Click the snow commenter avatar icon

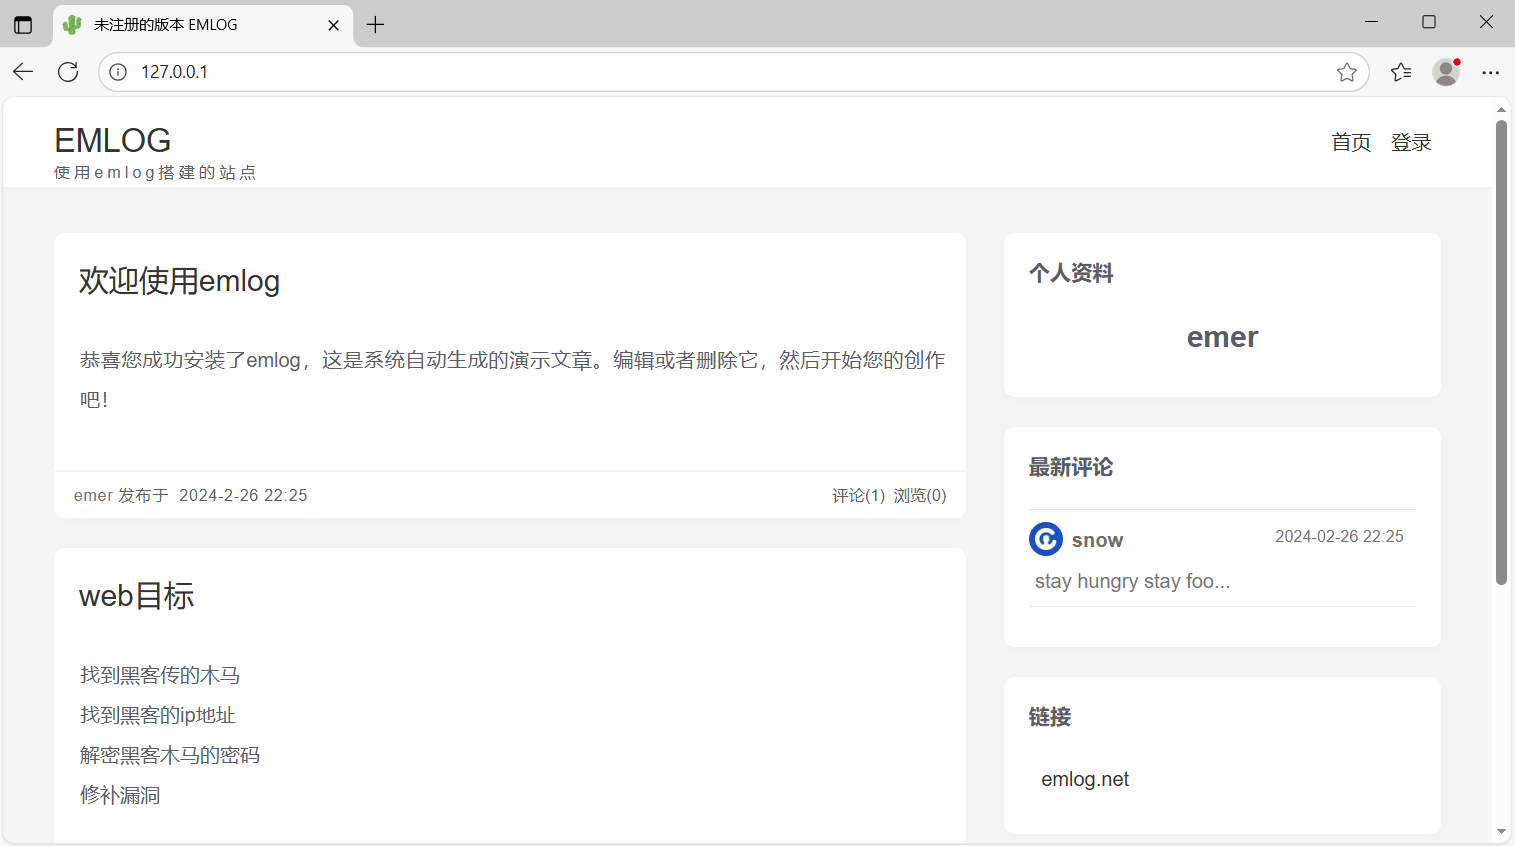coord(1046,539)
